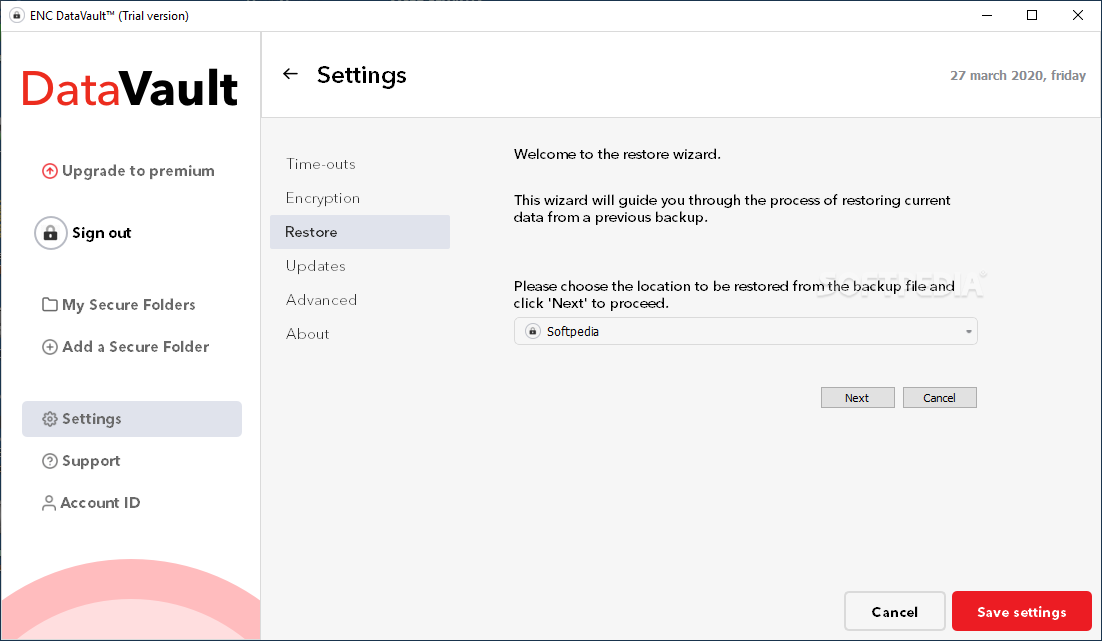1102x641 pixels.
Task: Click the Support question mark icon
Action: (x=50, y=461)
